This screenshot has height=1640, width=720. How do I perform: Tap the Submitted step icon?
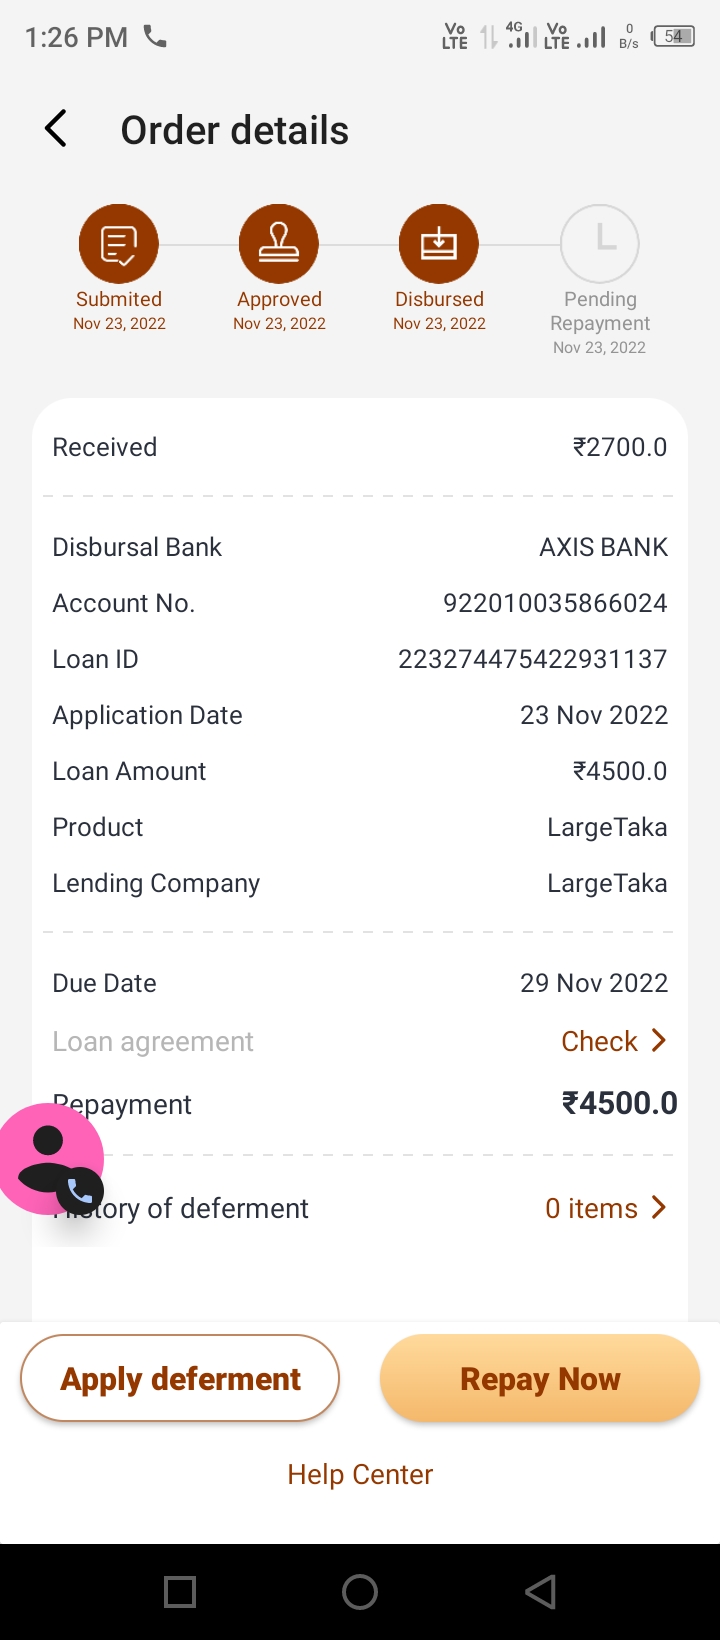pyautogui.click(x=119, y=244)
